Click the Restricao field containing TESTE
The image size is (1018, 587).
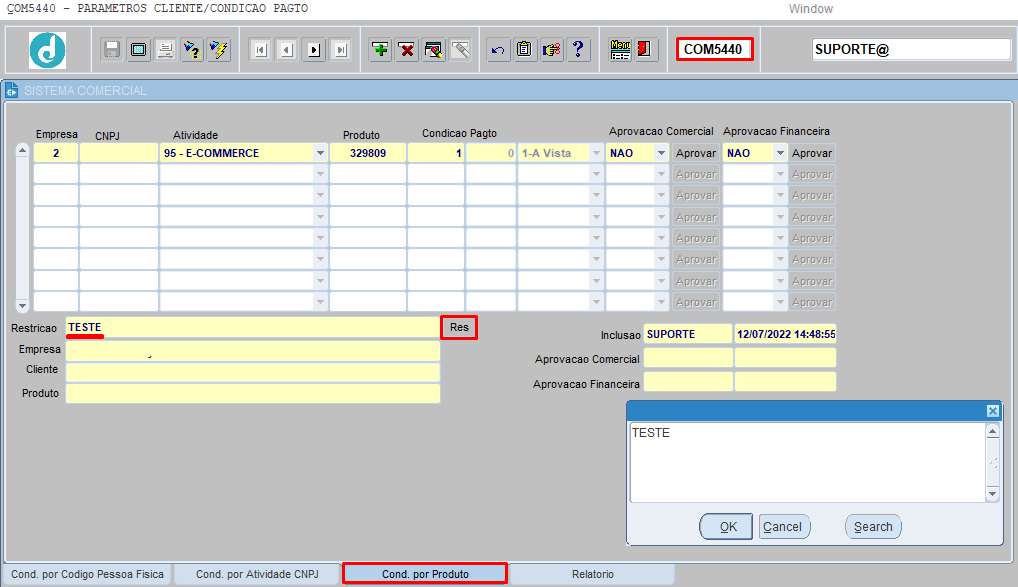[x=253, y=327]
